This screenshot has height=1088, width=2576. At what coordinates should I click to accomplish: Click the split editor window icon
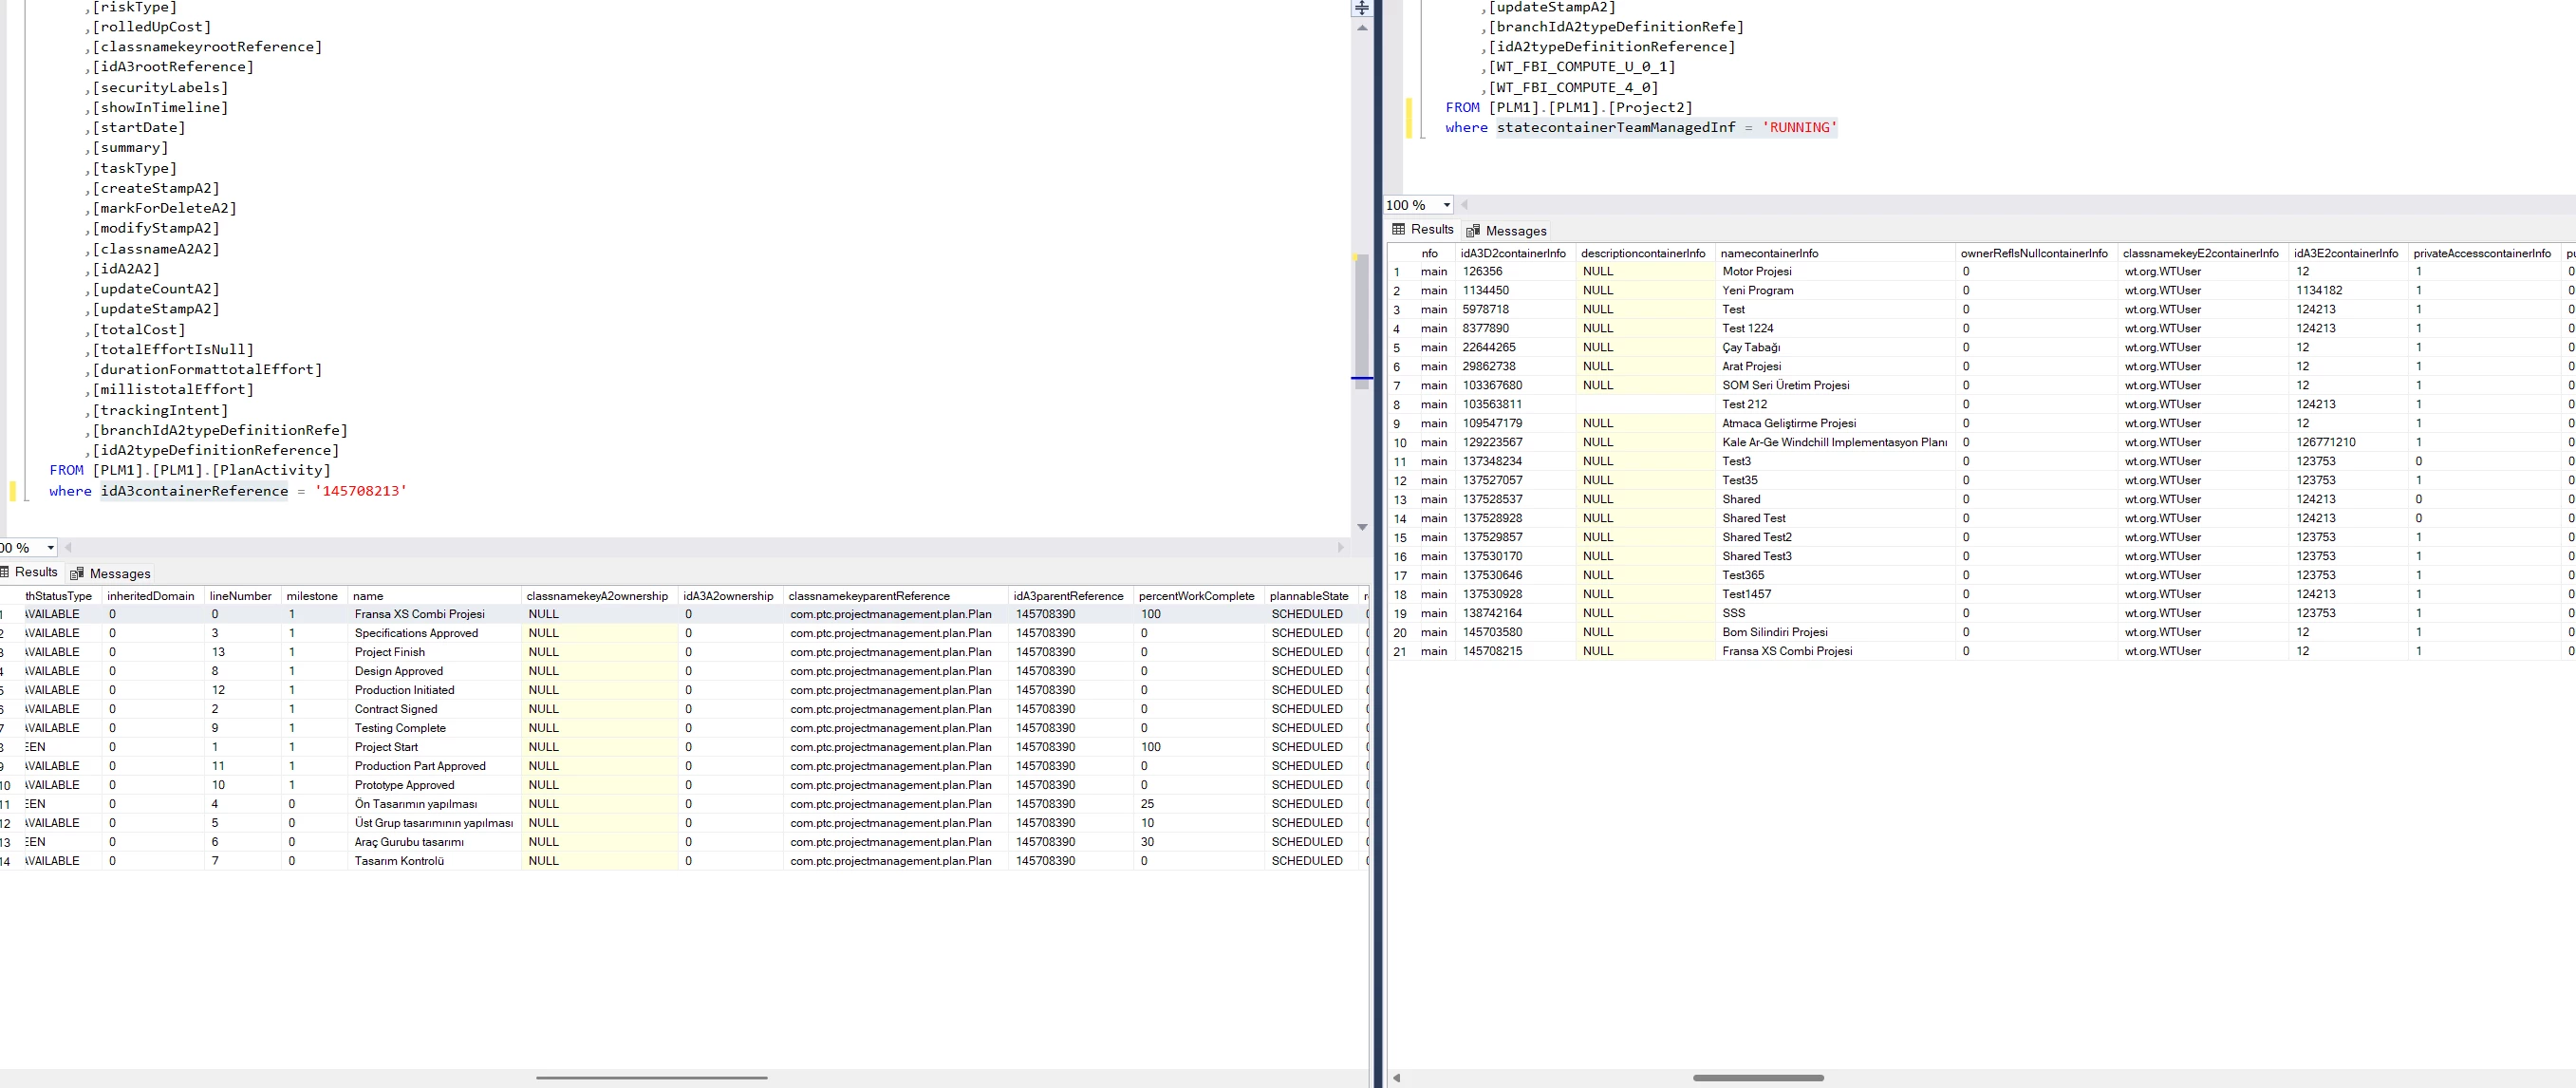click(x=1361, y=8)
